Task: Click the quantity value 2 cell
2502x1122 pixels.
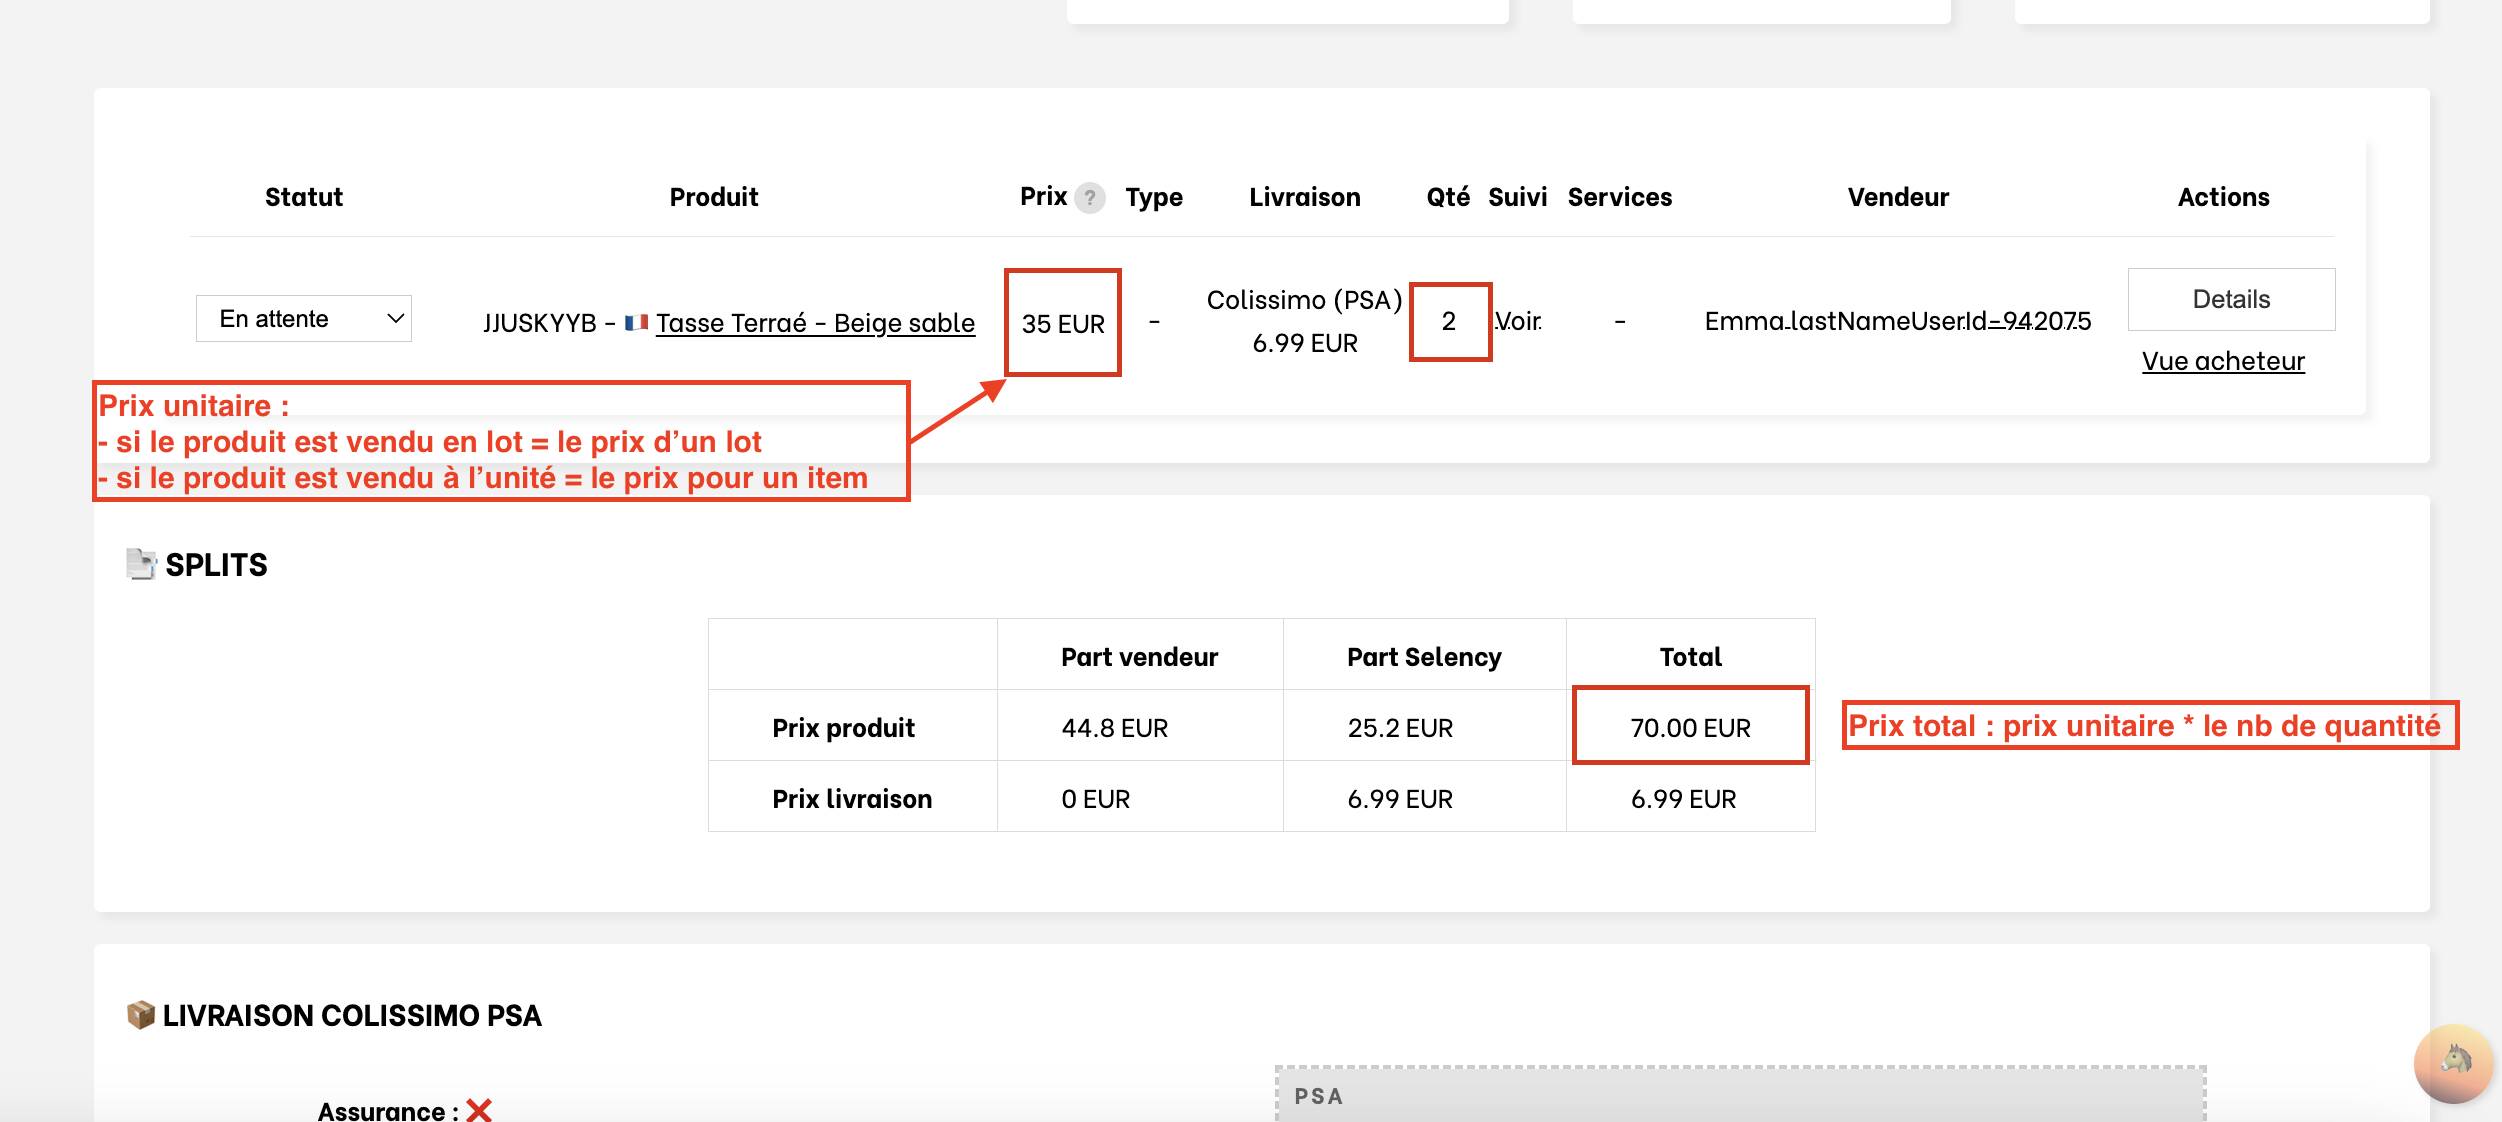Action: [x=1448, y=321]
